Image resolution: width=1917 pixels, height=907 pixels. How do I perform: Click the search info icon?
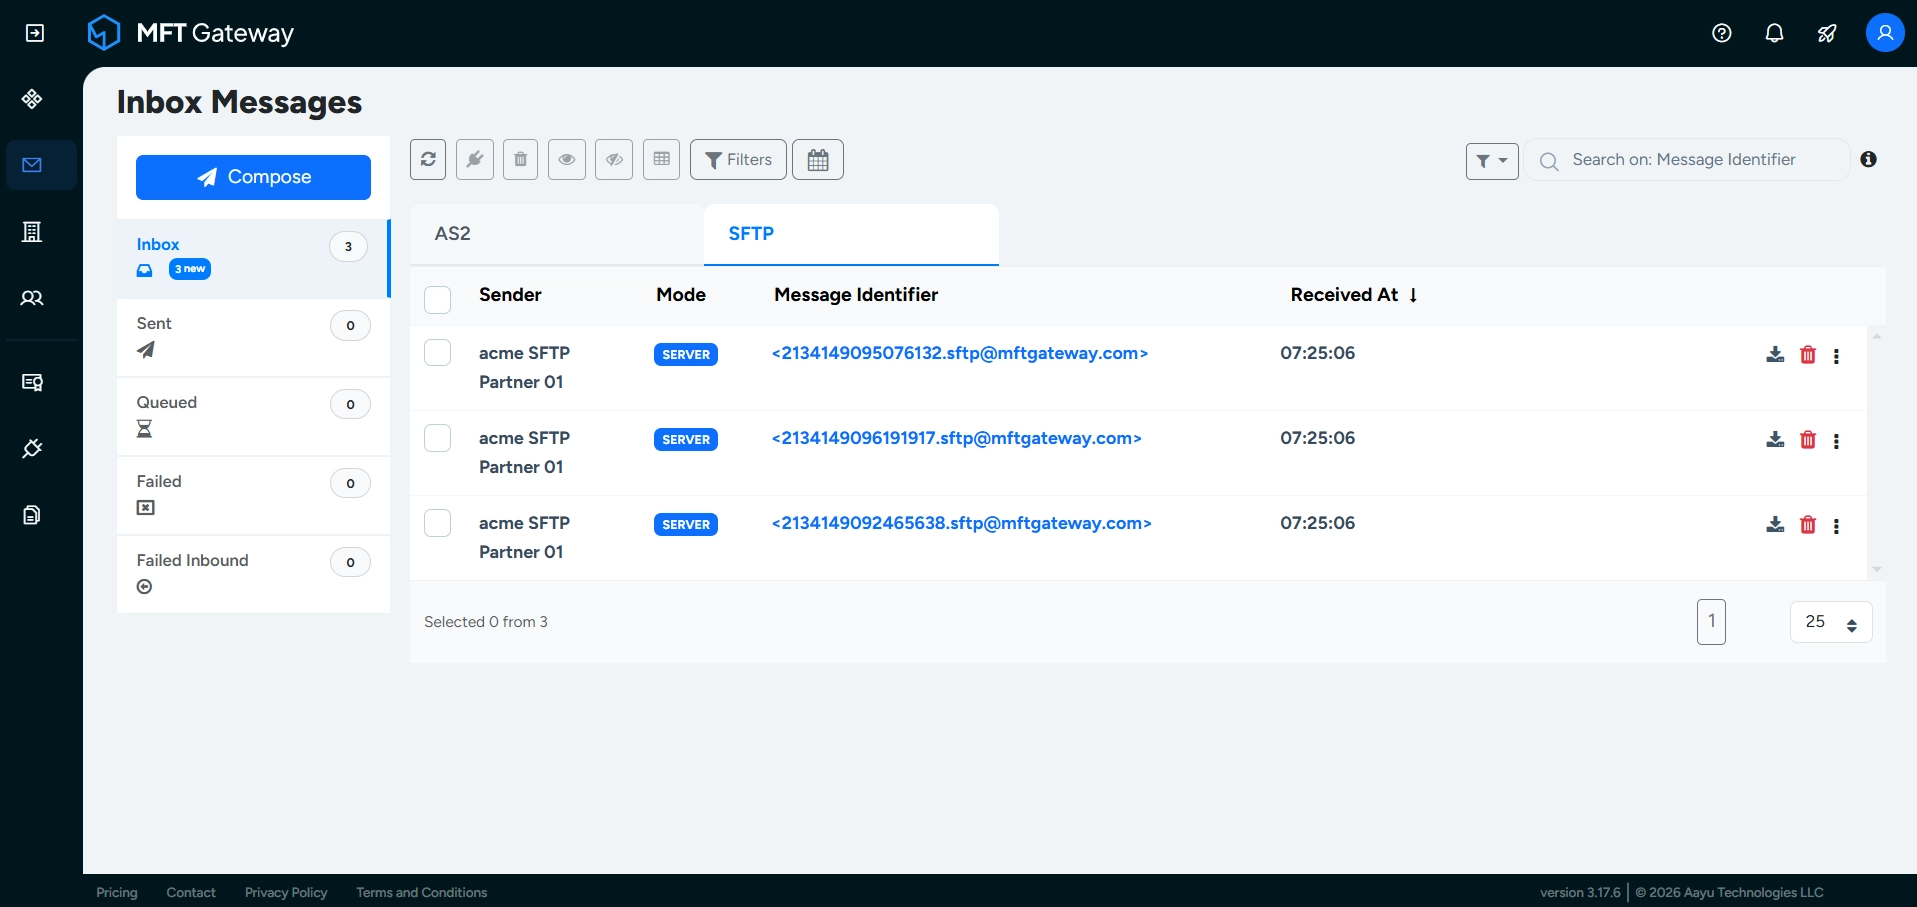click(x=1868, y=159)
